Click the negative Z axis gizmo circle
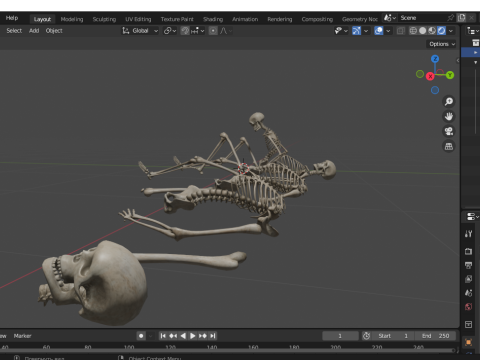This screenshot has width=480, height=360. (x=435, y=90)
